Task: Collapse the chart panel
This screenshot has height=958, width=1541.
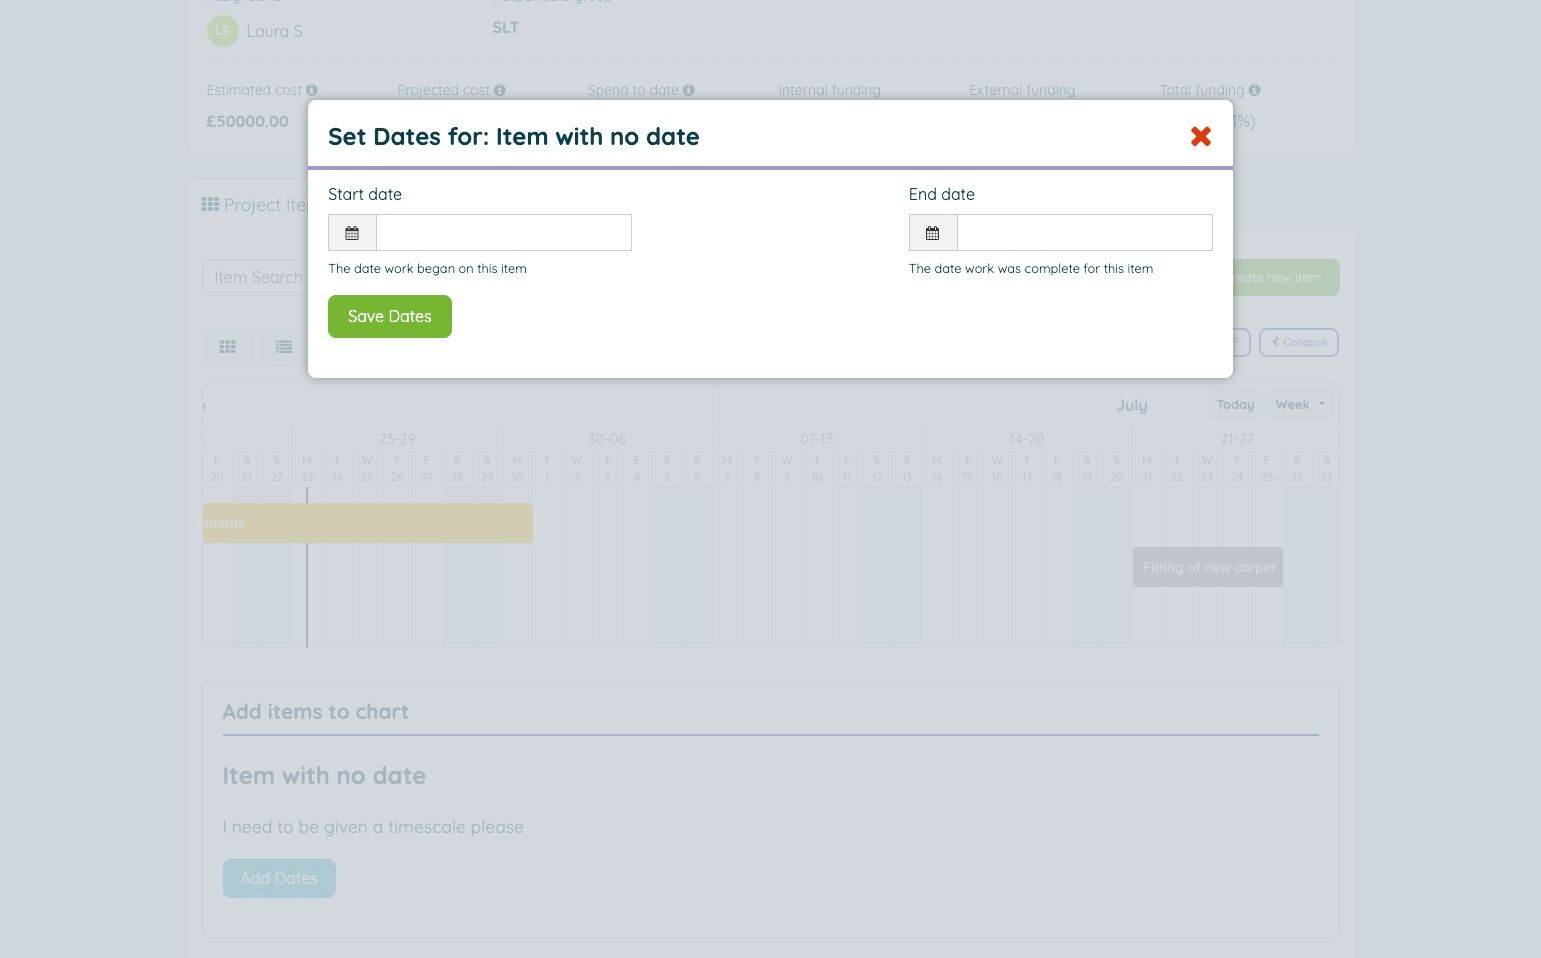Action: [x=1298, y=342]
